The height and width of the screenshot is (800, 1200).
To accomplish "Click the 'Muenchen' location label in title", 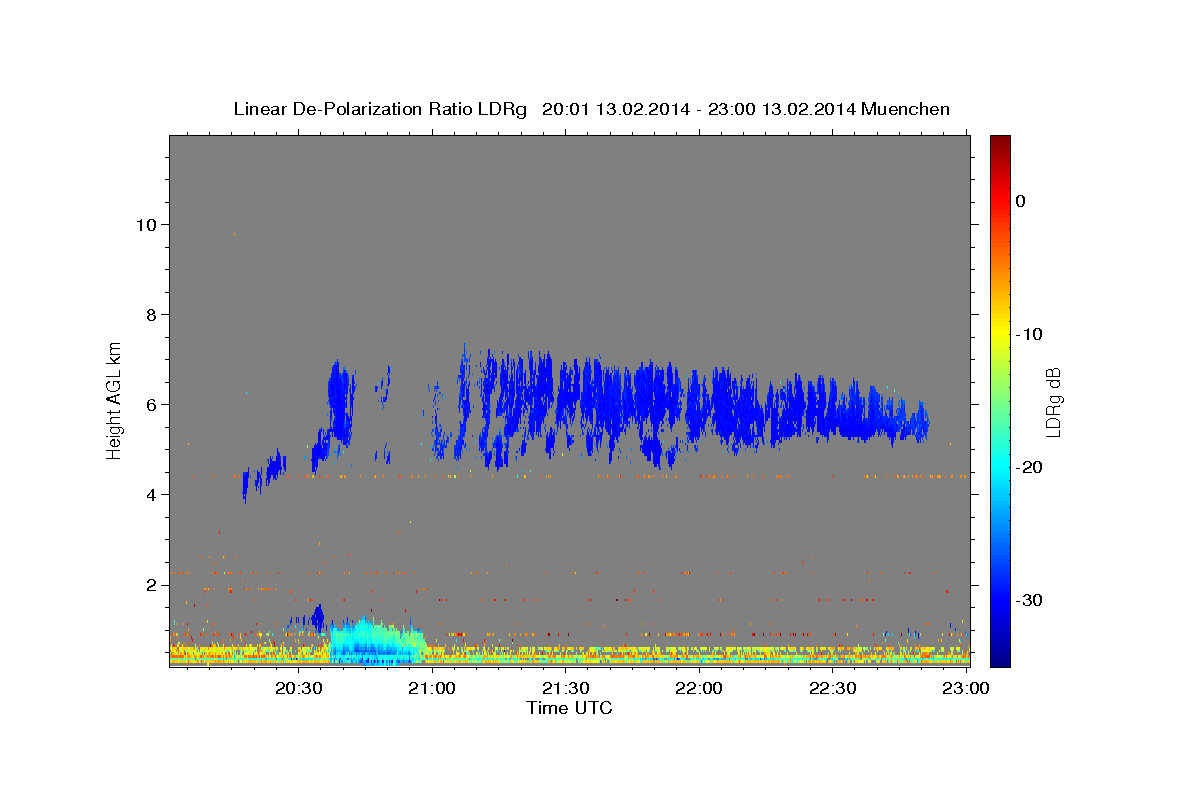I will point(906,109).
